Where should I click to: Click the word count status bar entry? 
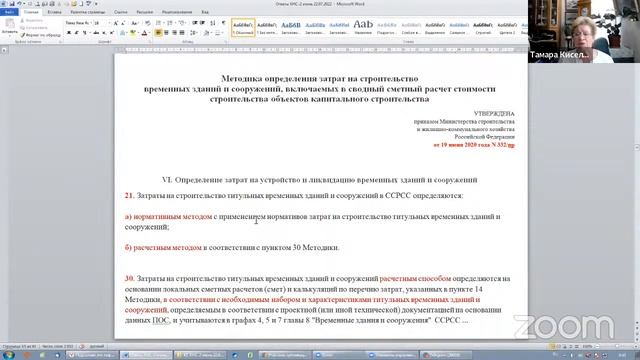[x=58, y=346]
